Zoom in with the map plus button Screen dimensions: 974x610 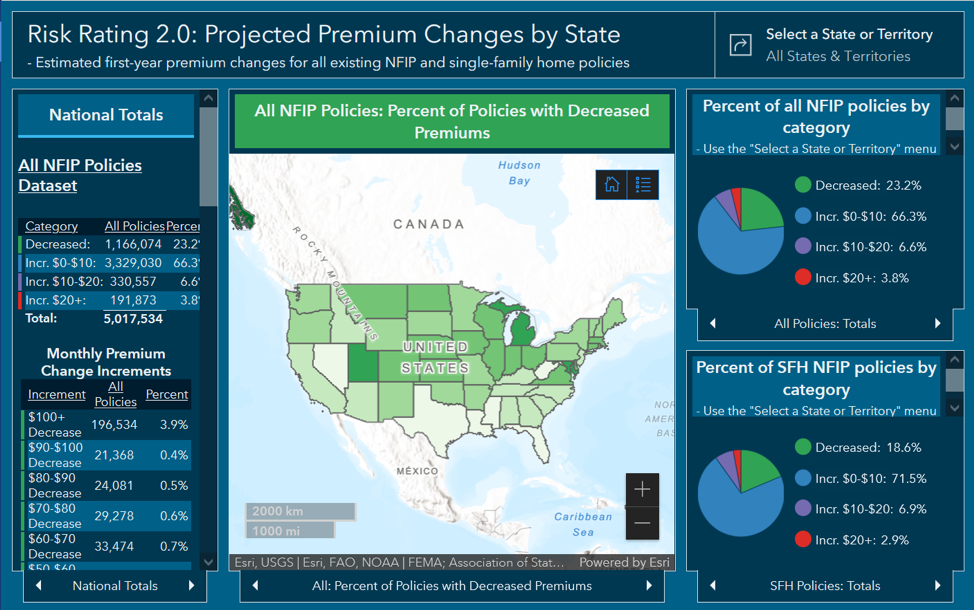click(642, 489)
